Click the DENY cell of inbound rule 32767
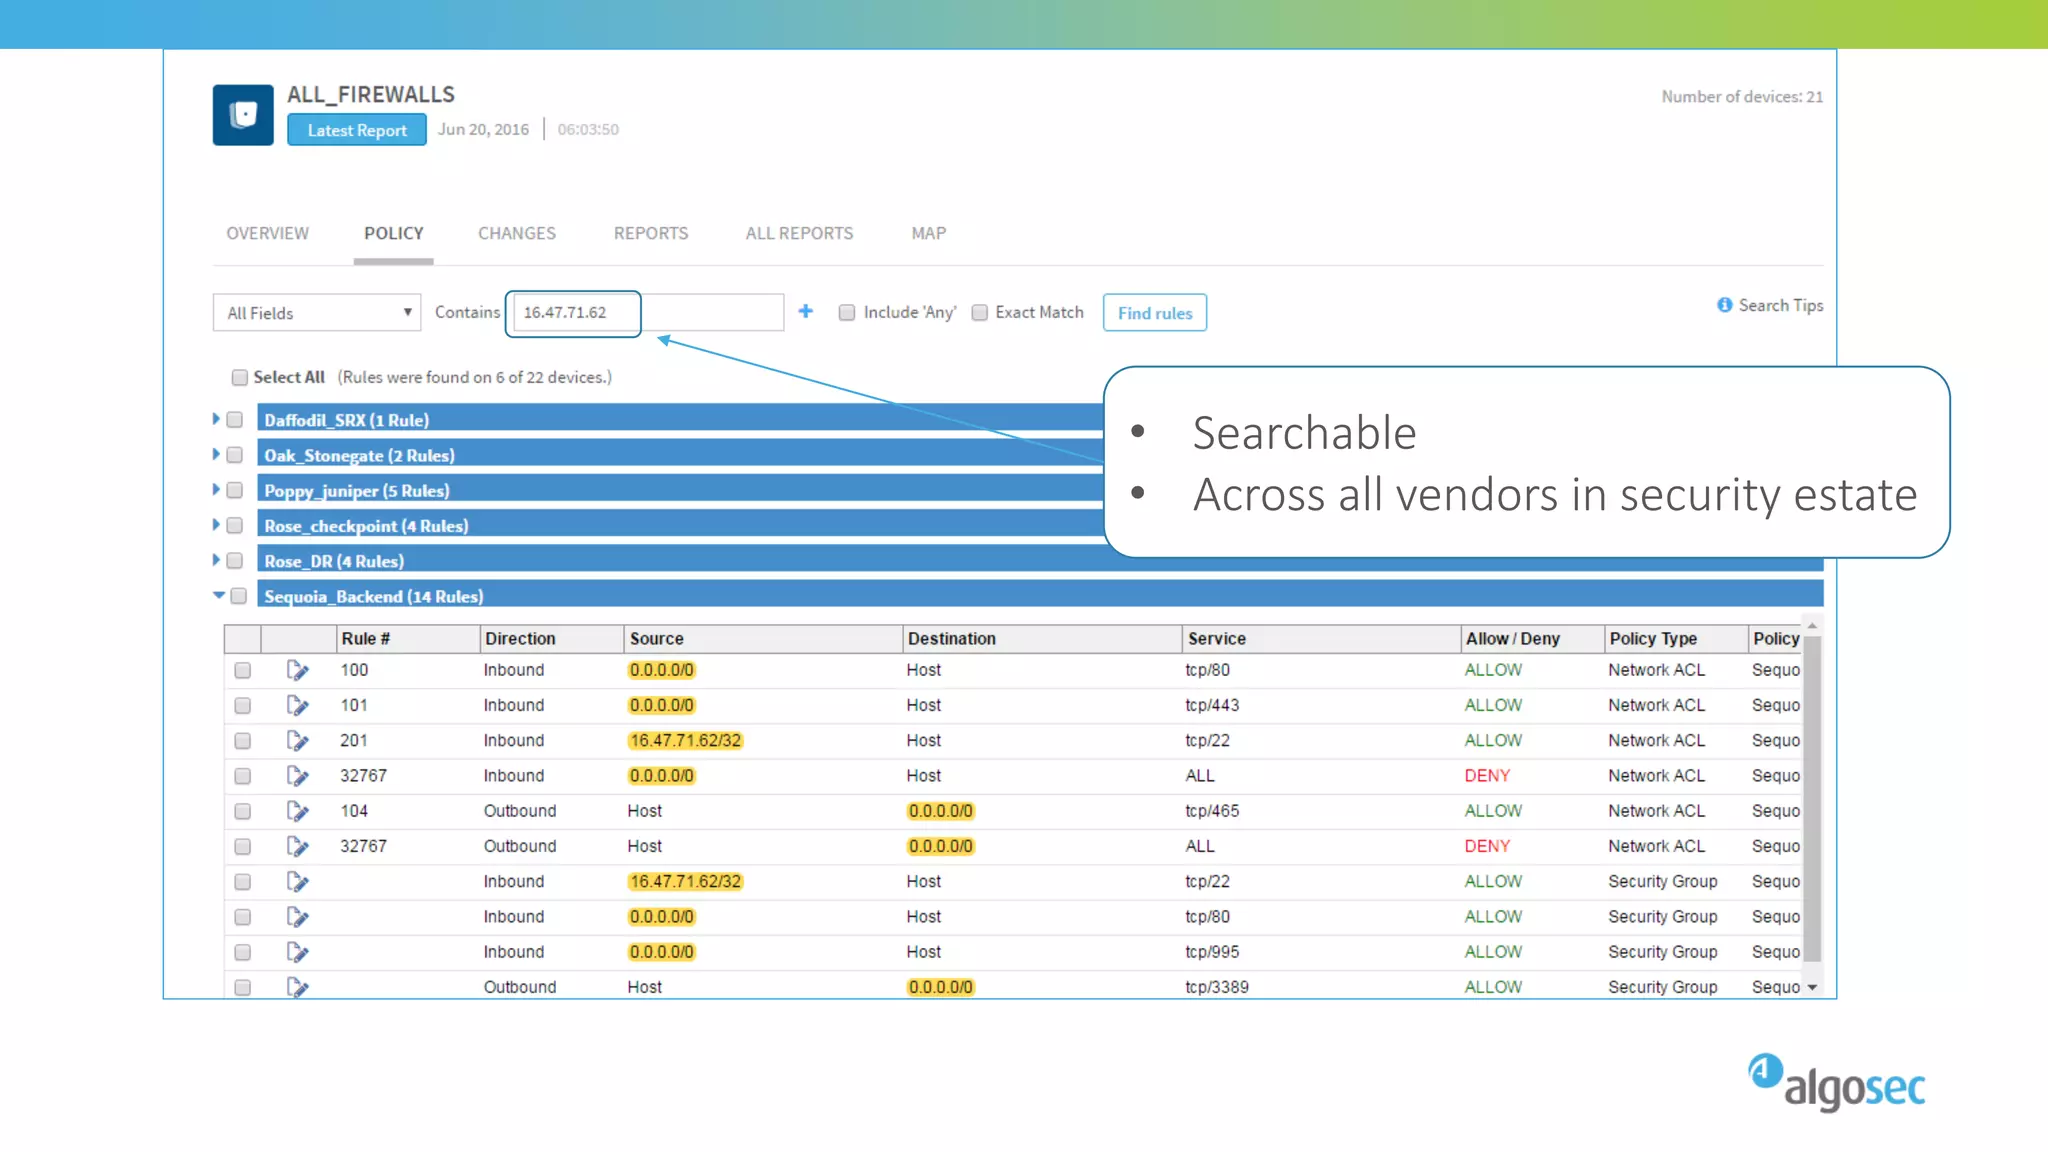2048x1152 pixels. coord(1487,775)
